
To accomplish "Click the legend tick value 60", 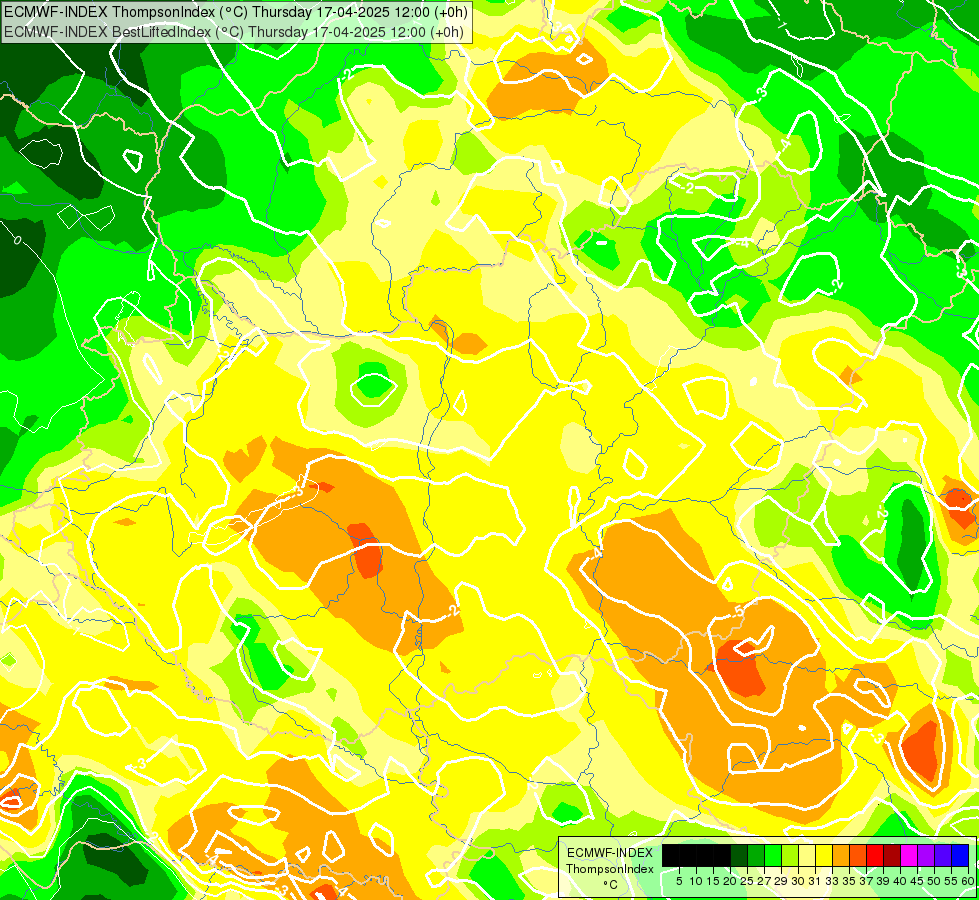I will coord(968,881).
